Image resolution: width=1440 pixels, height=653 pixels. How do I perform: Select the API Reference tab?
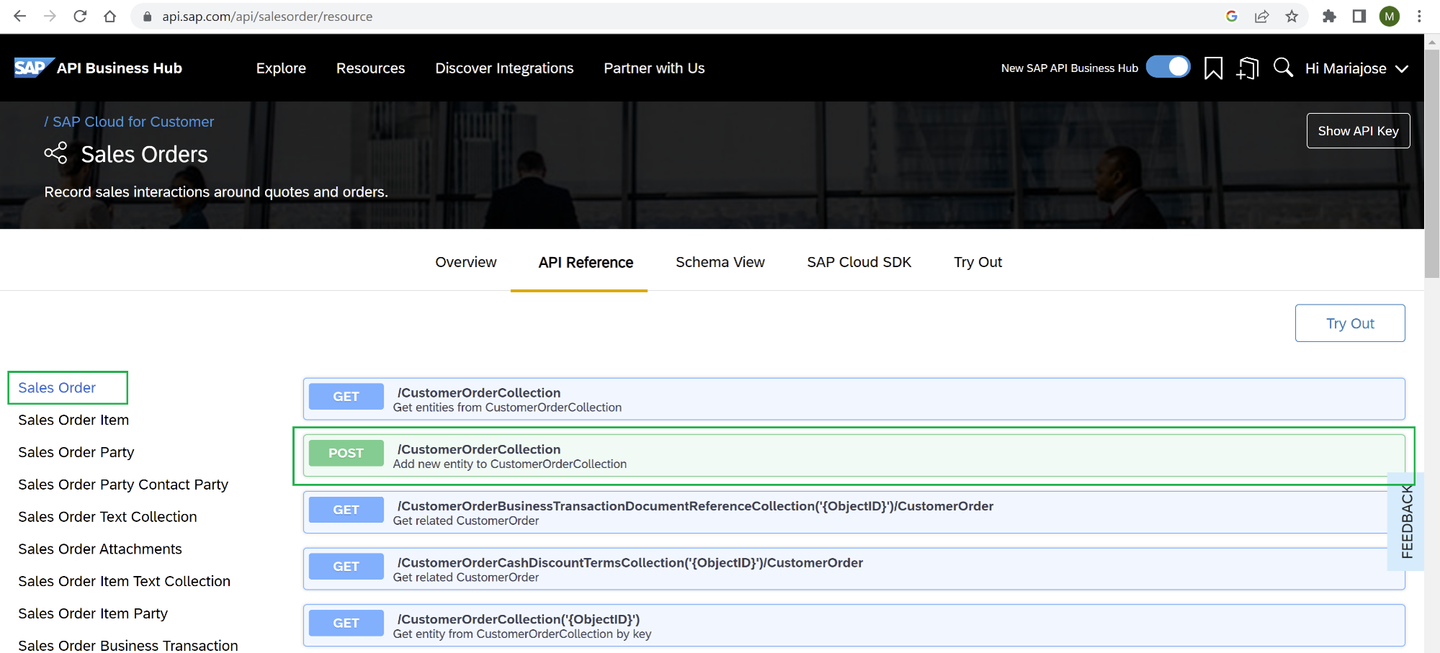coord(586,262)
